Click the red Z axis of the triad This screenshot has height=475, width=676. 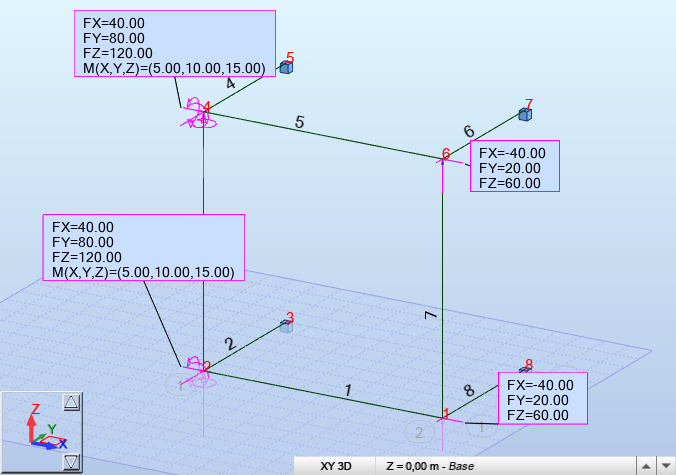31,428
